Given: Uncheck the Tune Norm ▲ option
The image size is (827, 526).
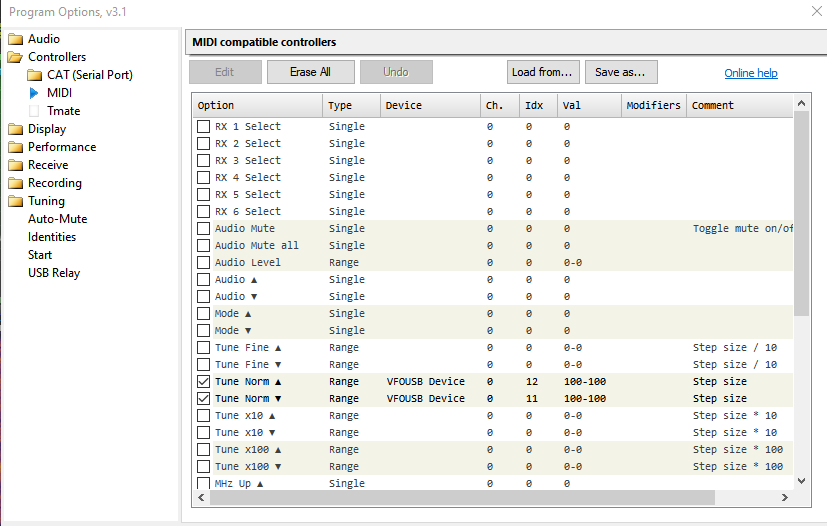Looking at the screenshot, I should click(x=204, y=382).
